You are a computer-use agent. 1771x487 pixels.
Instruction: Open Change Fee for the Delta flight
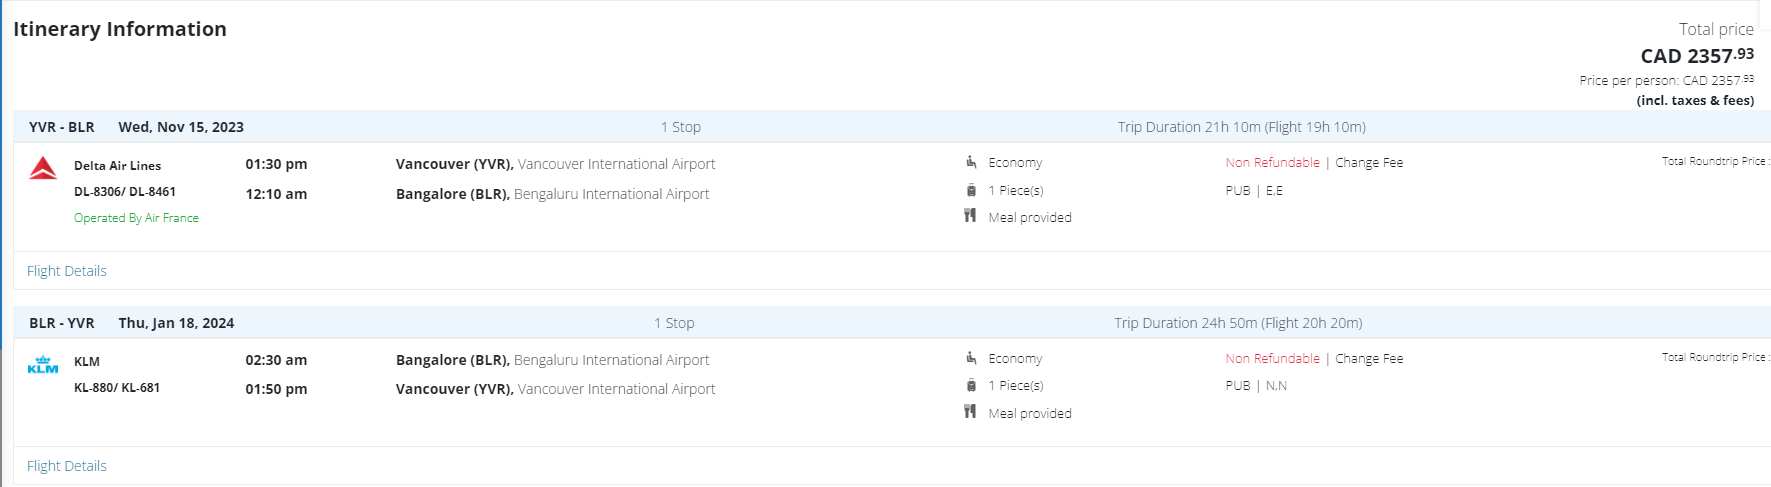[x=1369, y=163]
